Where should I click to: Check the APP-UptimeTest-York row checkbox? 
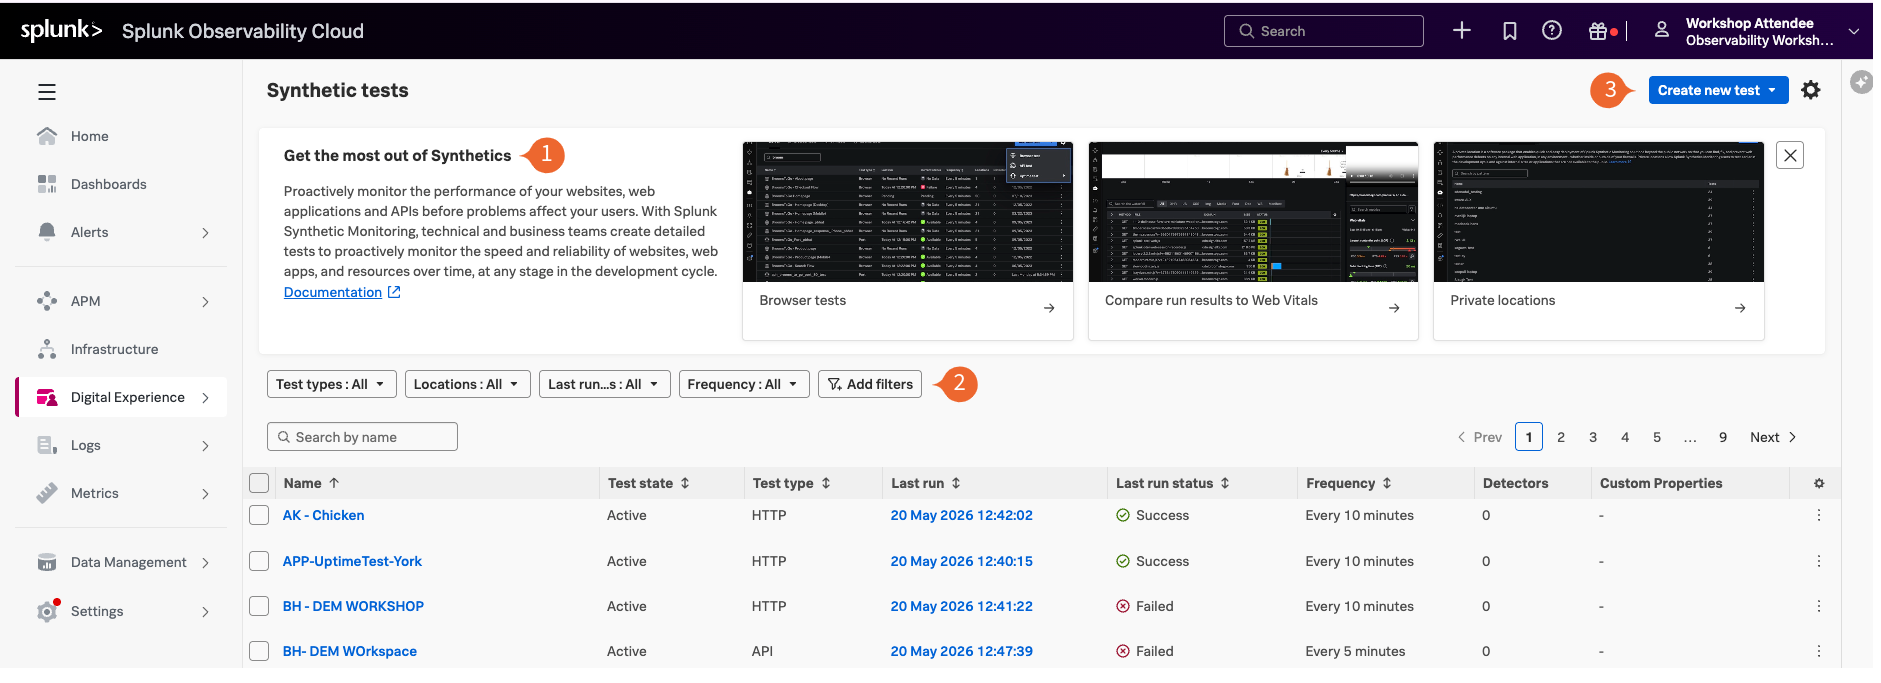tap(259, 561)
